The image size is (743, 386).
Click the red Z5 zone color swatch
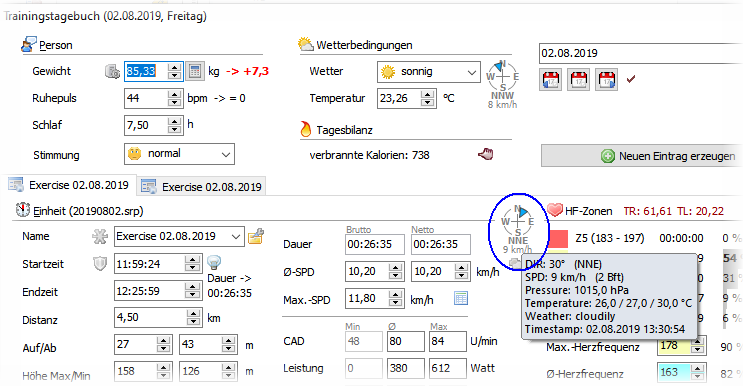[x=558, y=238]
